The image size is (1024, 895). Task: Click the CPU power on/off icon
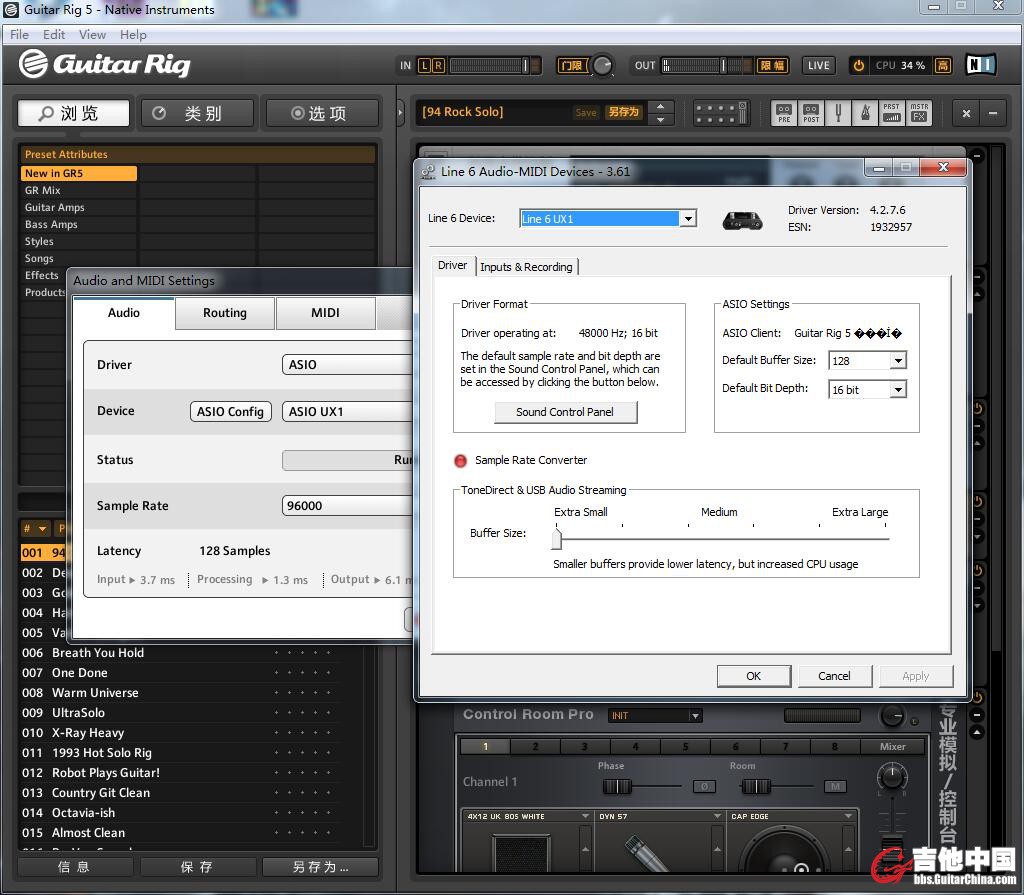[x=858, y=66]
